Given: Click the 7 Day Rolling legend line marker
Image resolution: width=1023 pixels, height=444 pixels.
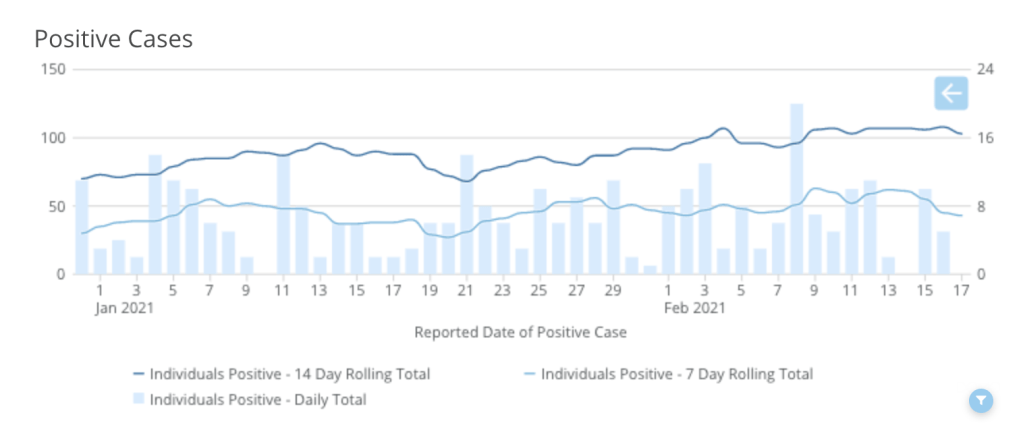Looking at the screenshot, I should pos(530,375).
